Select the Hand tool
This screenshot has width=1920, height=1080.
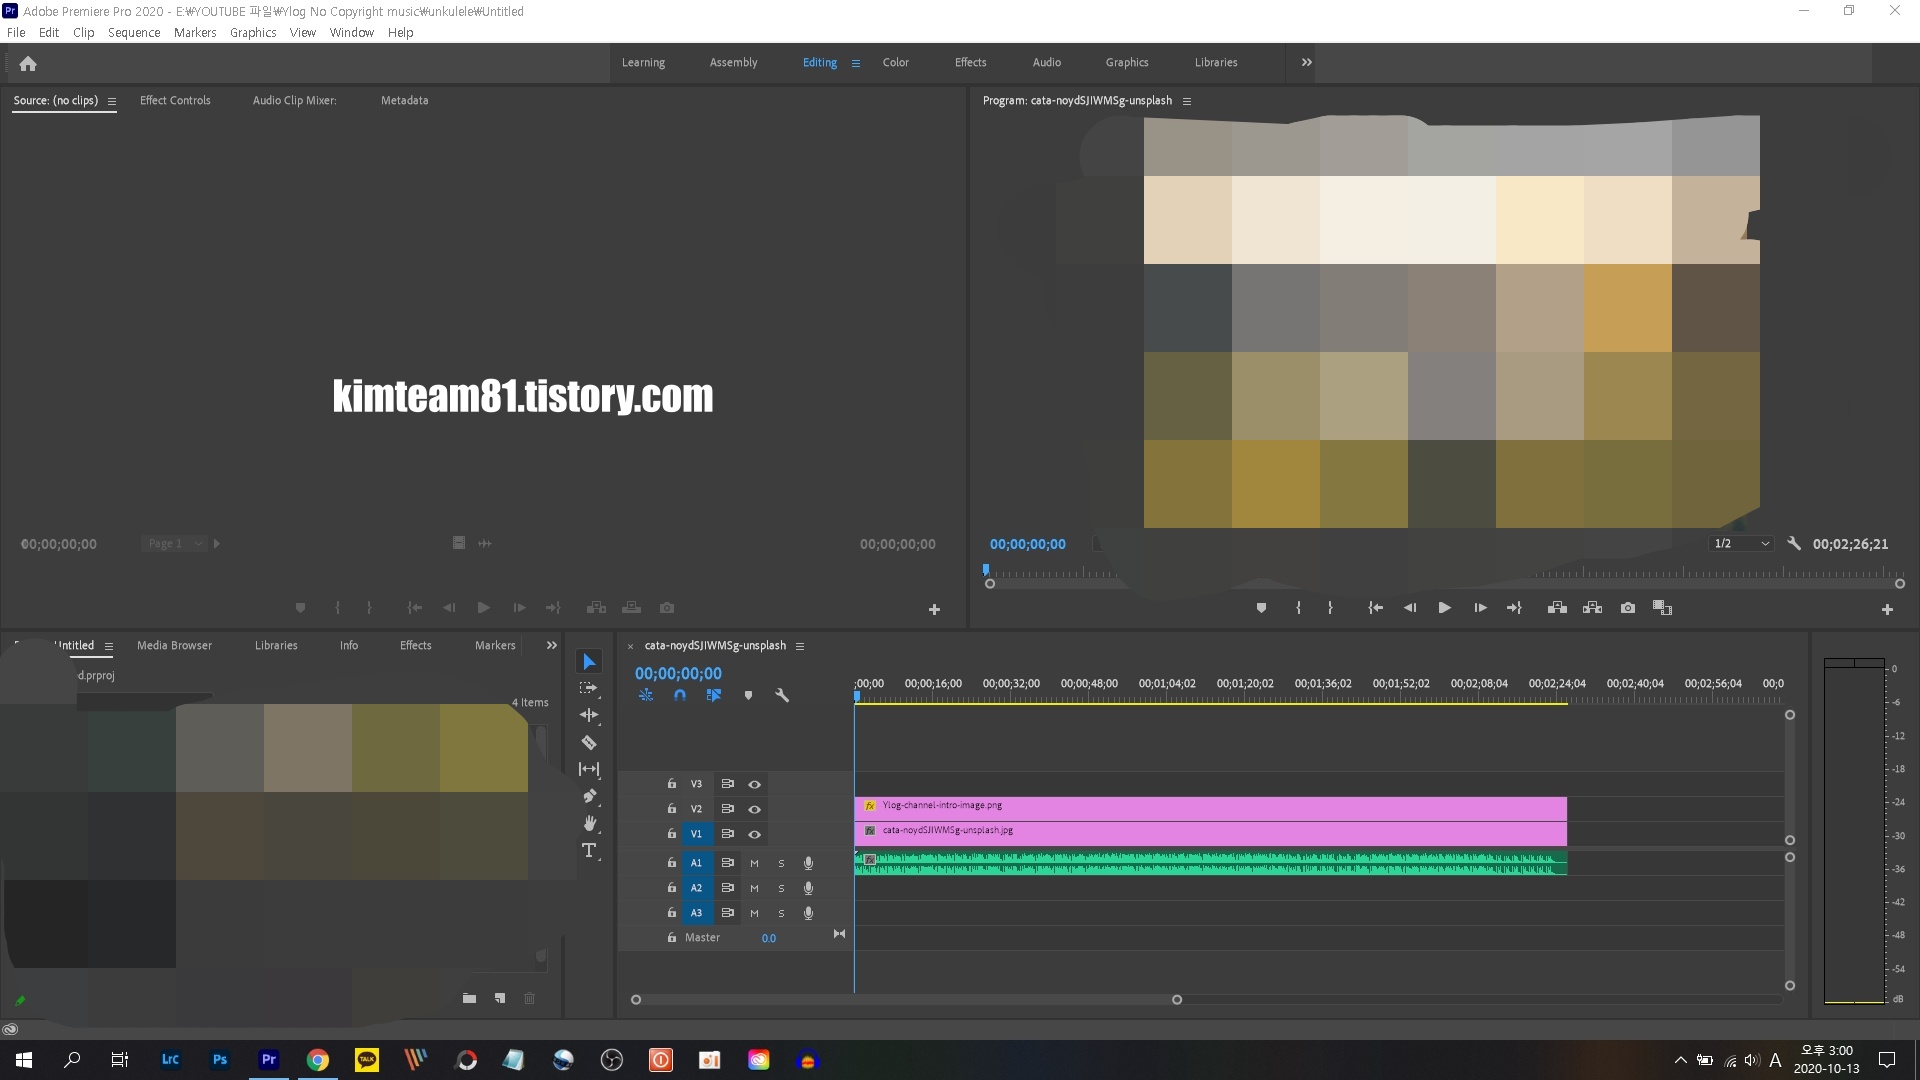coord(589,823)
